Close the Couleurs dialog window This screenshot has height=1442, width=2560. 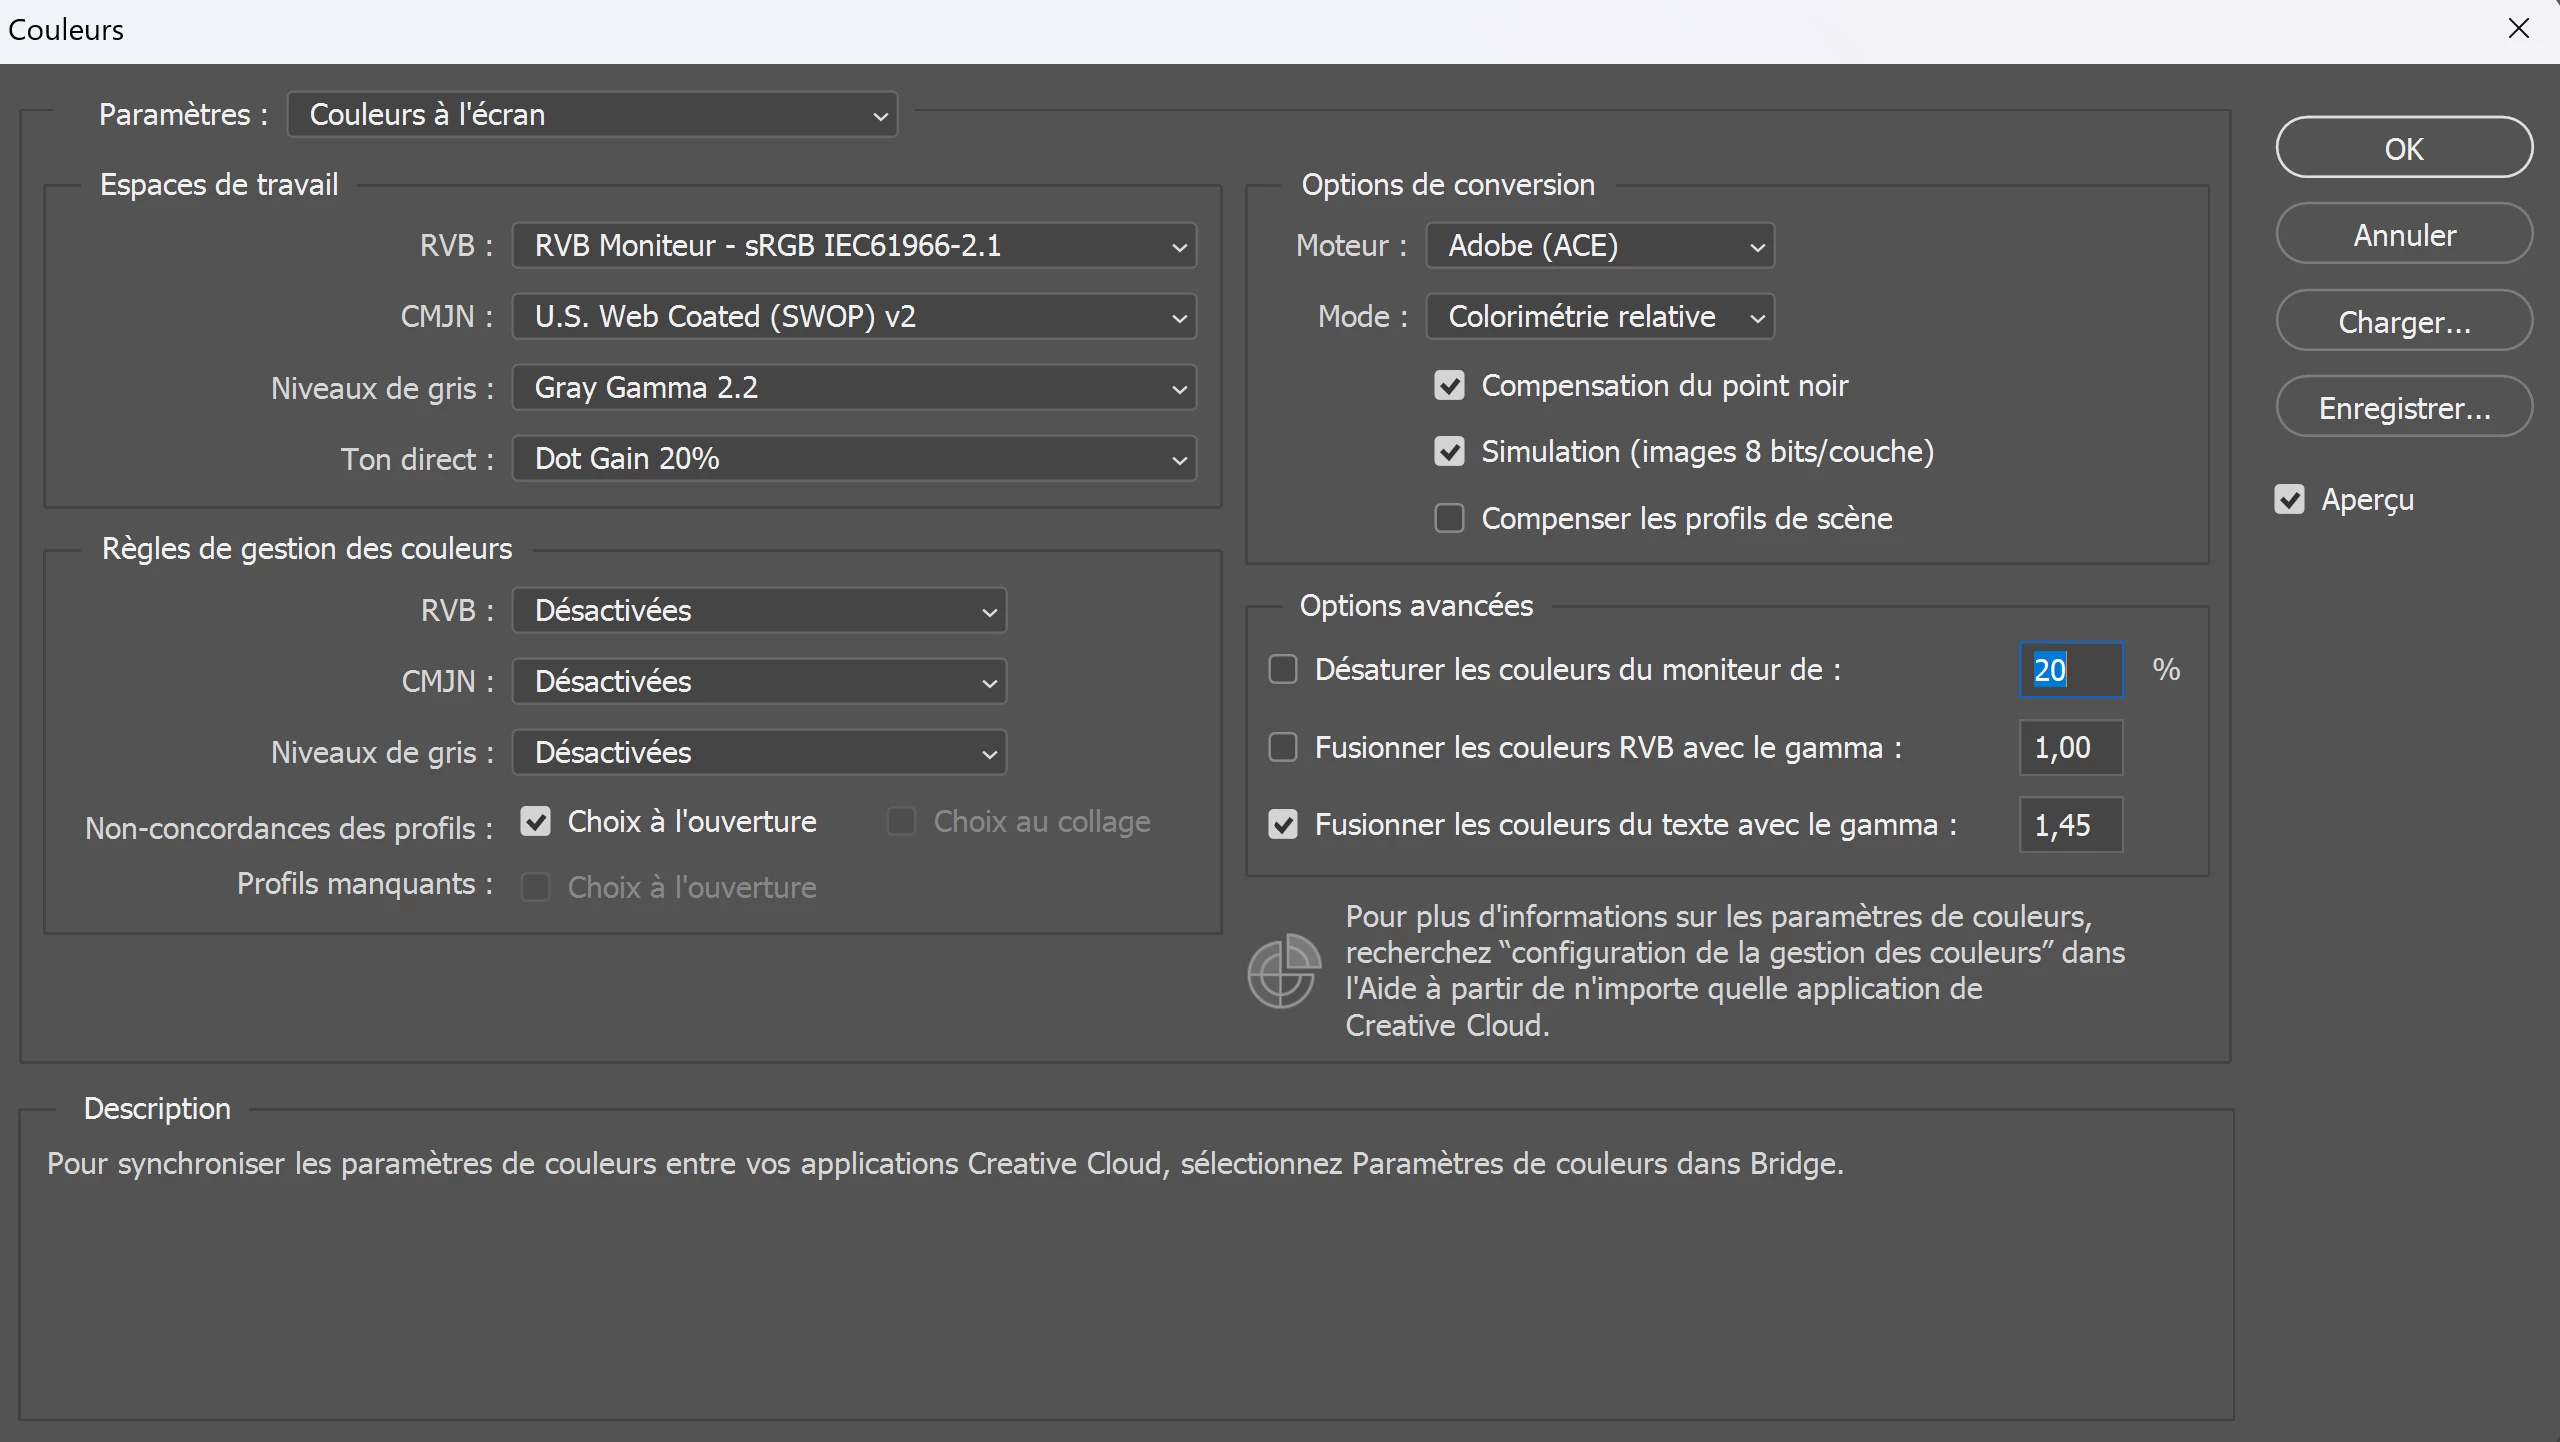tap(2518, 29)
